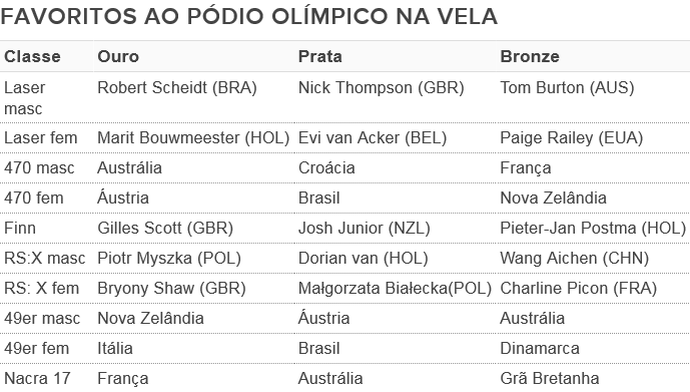Click Tom Burton (AUS) entry

[x=567, y=88]
